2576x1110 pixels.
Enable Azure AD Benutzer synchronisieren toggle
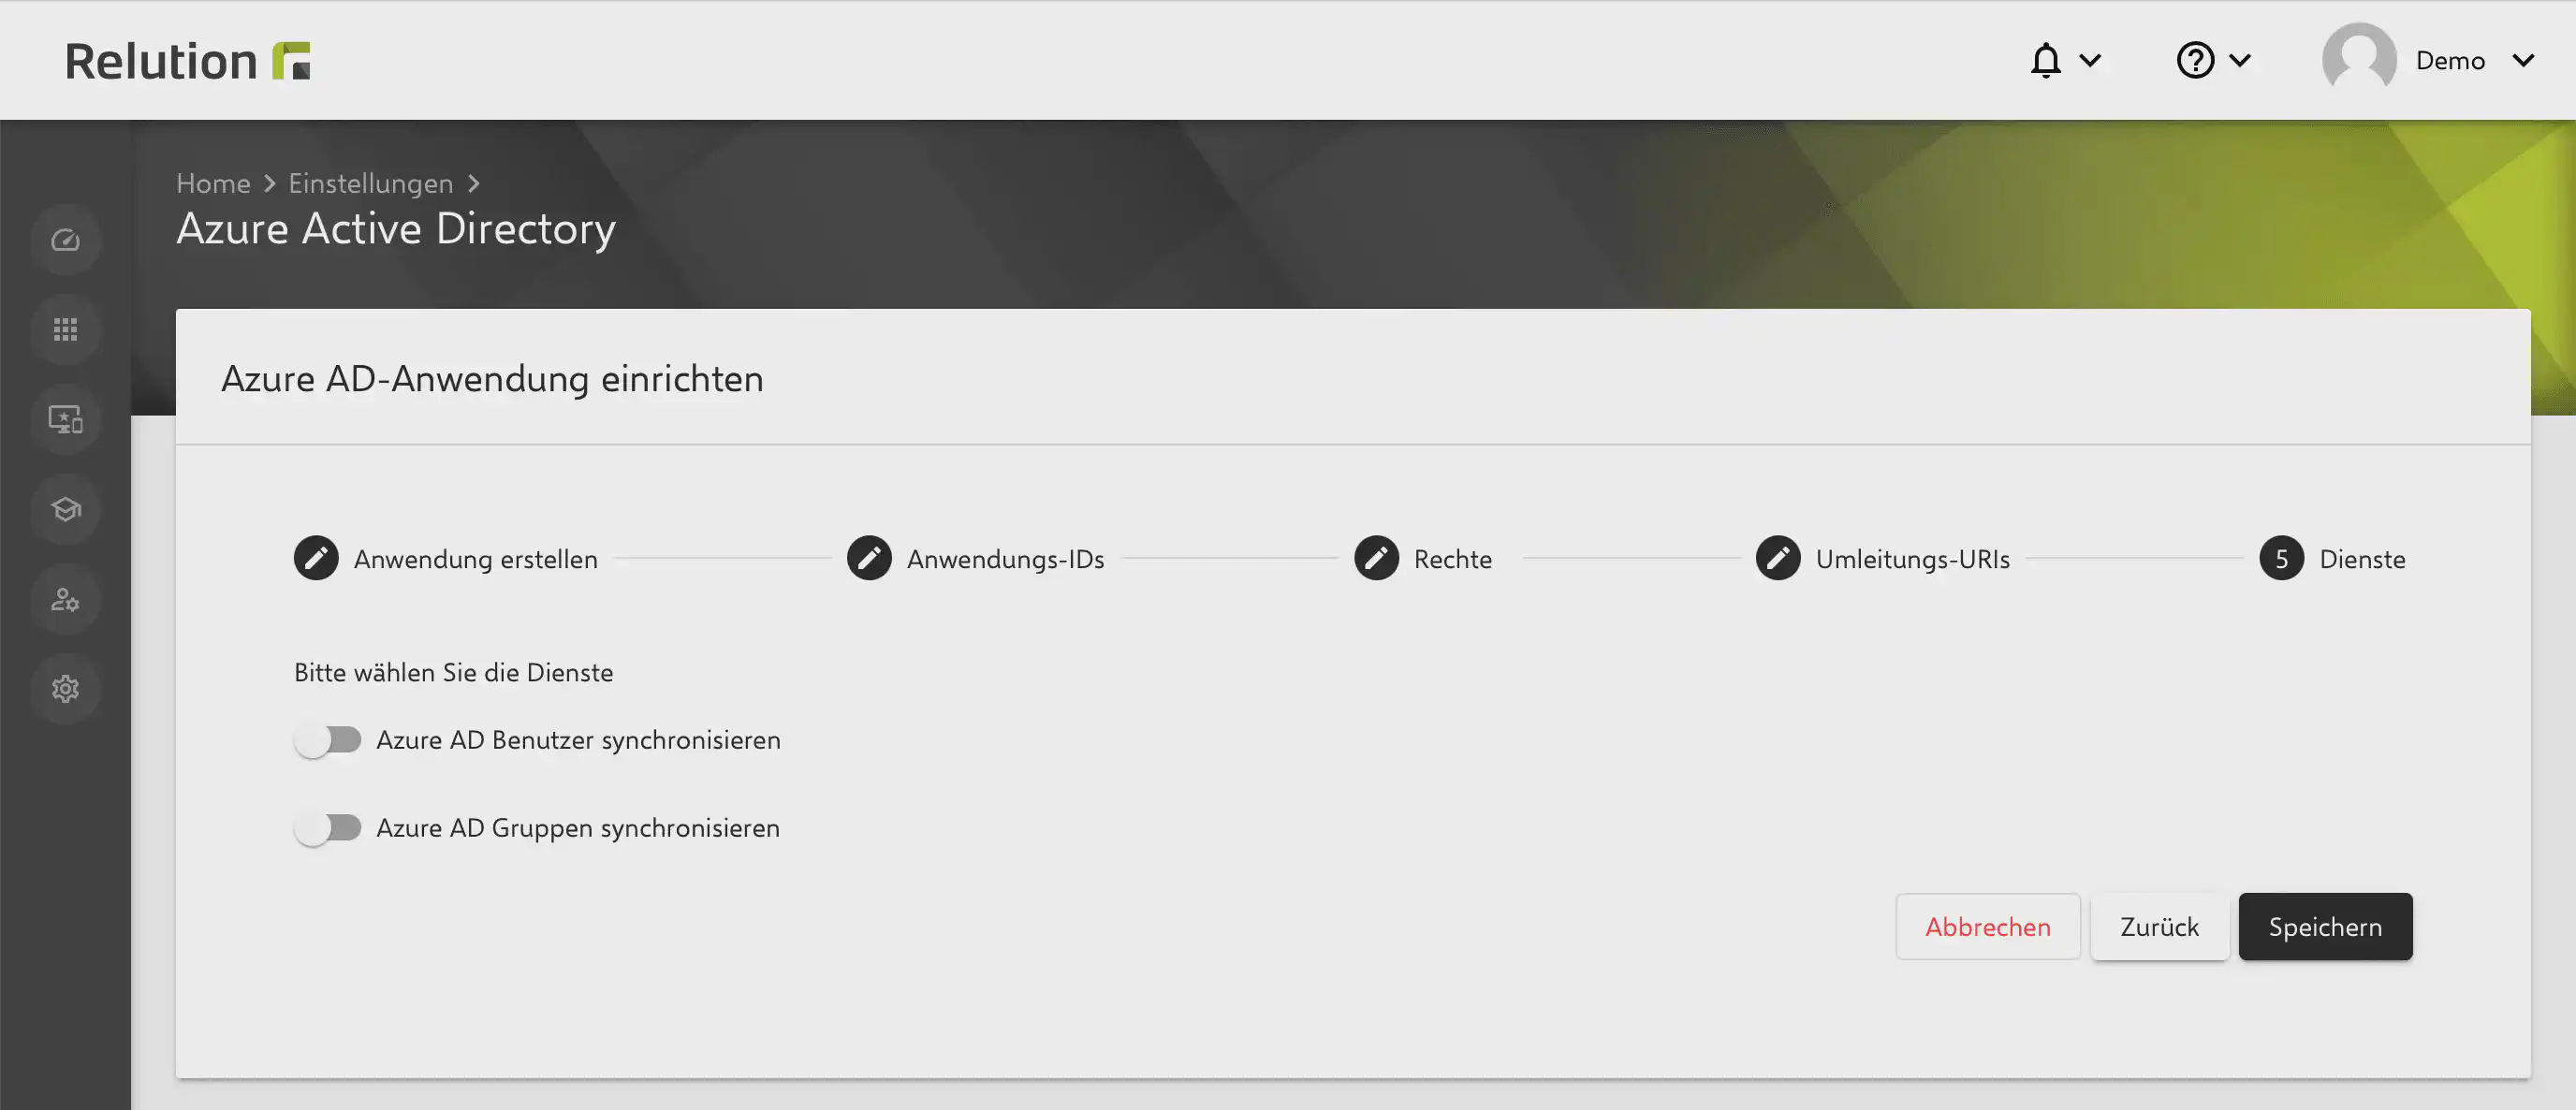click(x=328, y=740)
